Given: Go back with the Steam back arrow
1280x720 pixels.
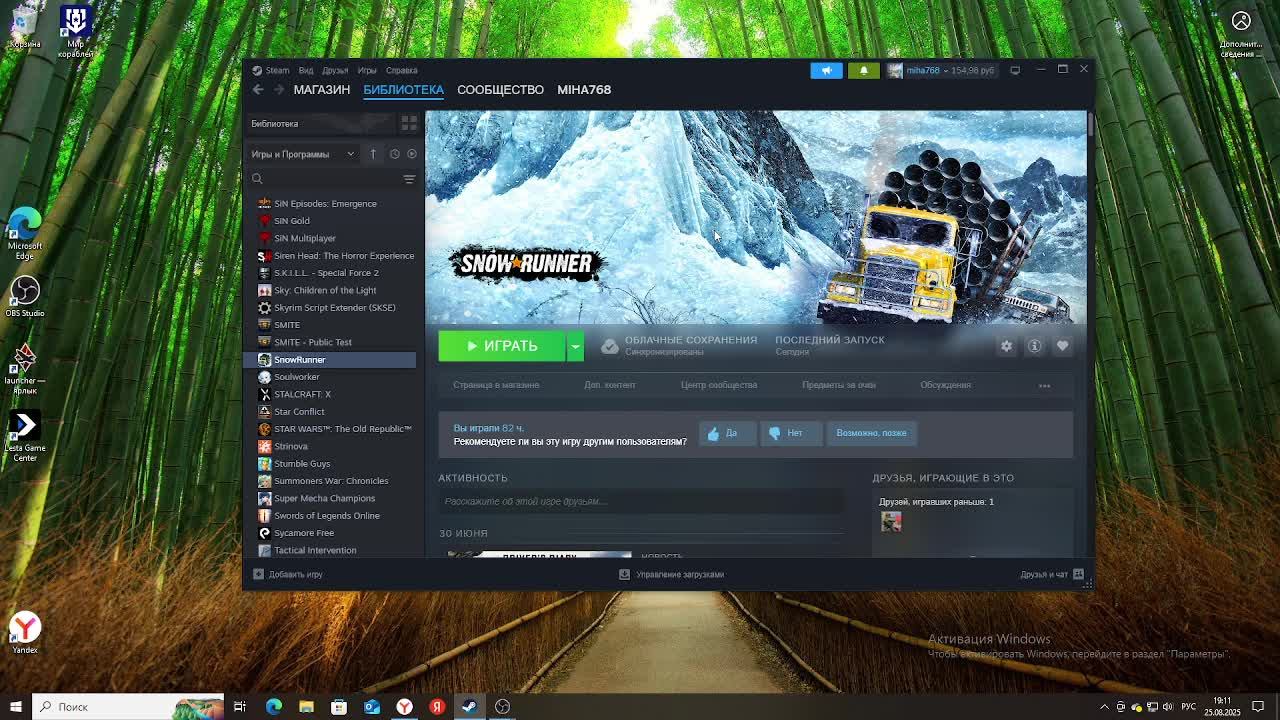Looking at the screenshot, I should point(258,90).
